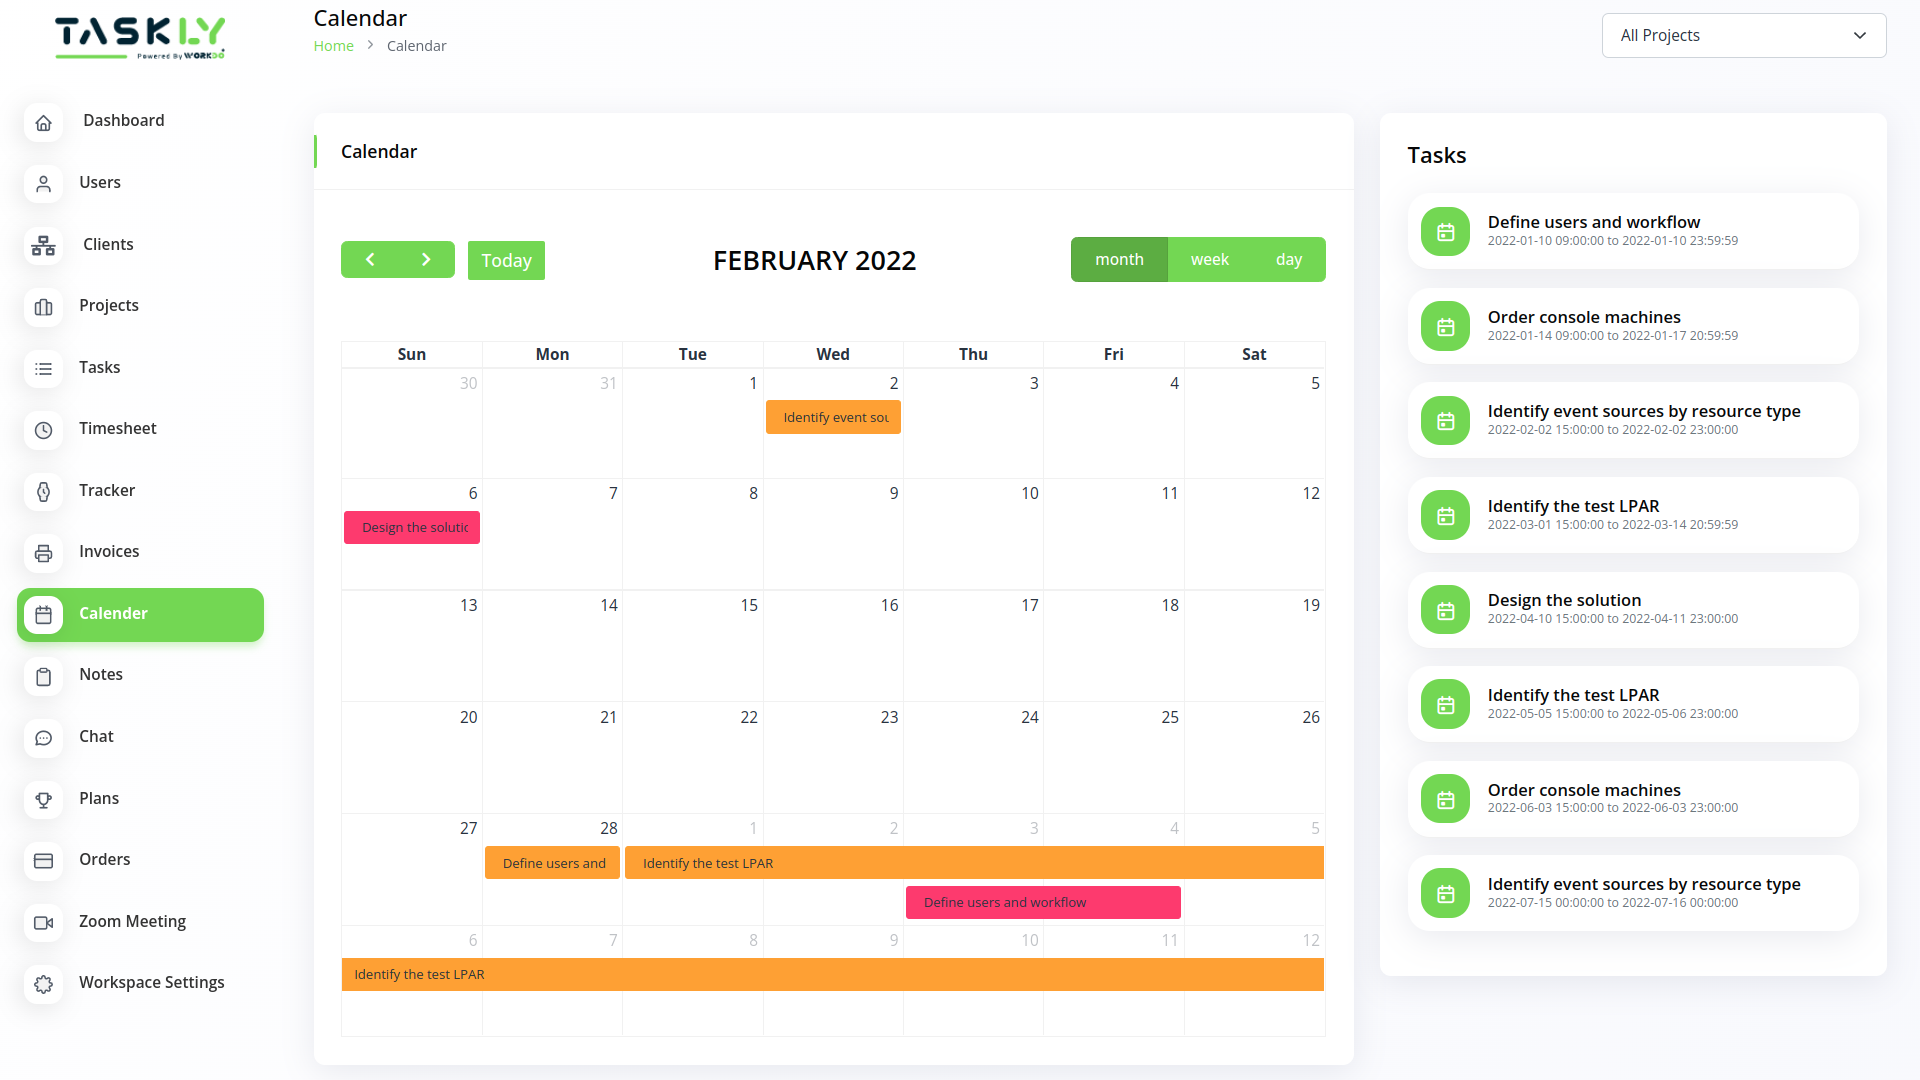Open Clients via its sidebar icon
This screenshot has height=1080, width=1920.
(x=44, y=246)
